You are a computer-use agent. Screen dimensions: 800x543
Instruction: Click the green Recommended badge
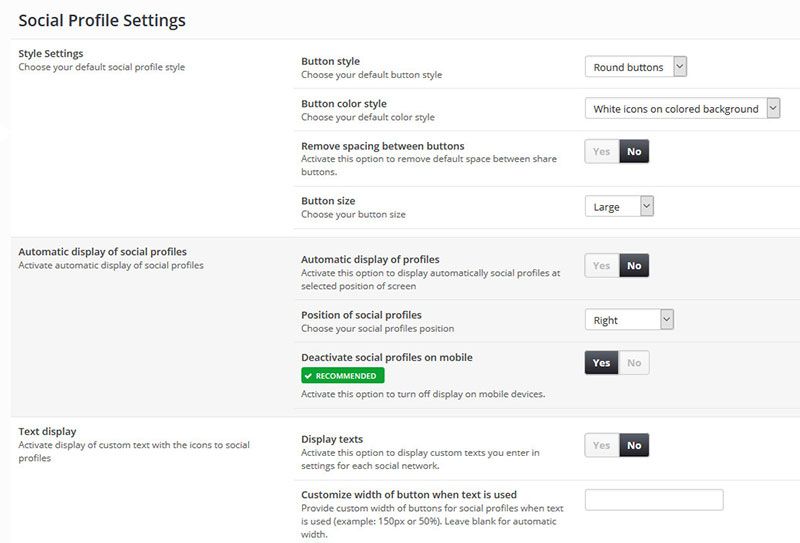pyautogui.click(x=343, y=376)
